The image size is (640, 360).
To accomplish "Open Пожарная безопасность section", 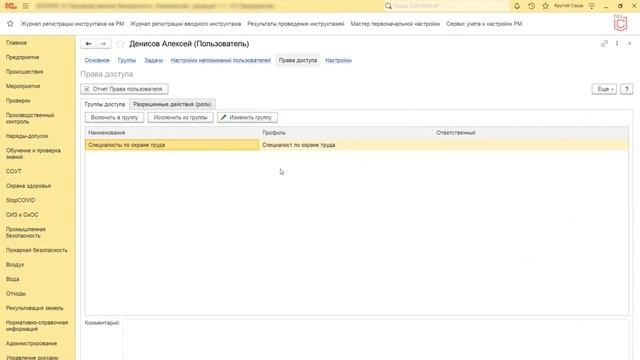I will point(37,250).
